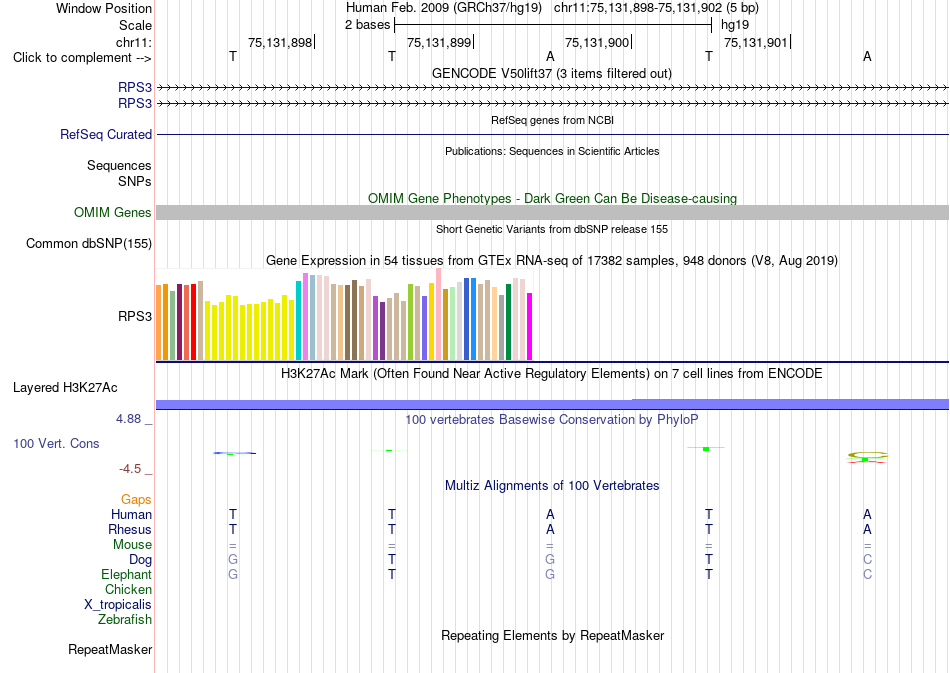Open "Publications: Sequences in Scientific Articles" title
Viewport: 950px width, 673px height.
tap(552, 151)
